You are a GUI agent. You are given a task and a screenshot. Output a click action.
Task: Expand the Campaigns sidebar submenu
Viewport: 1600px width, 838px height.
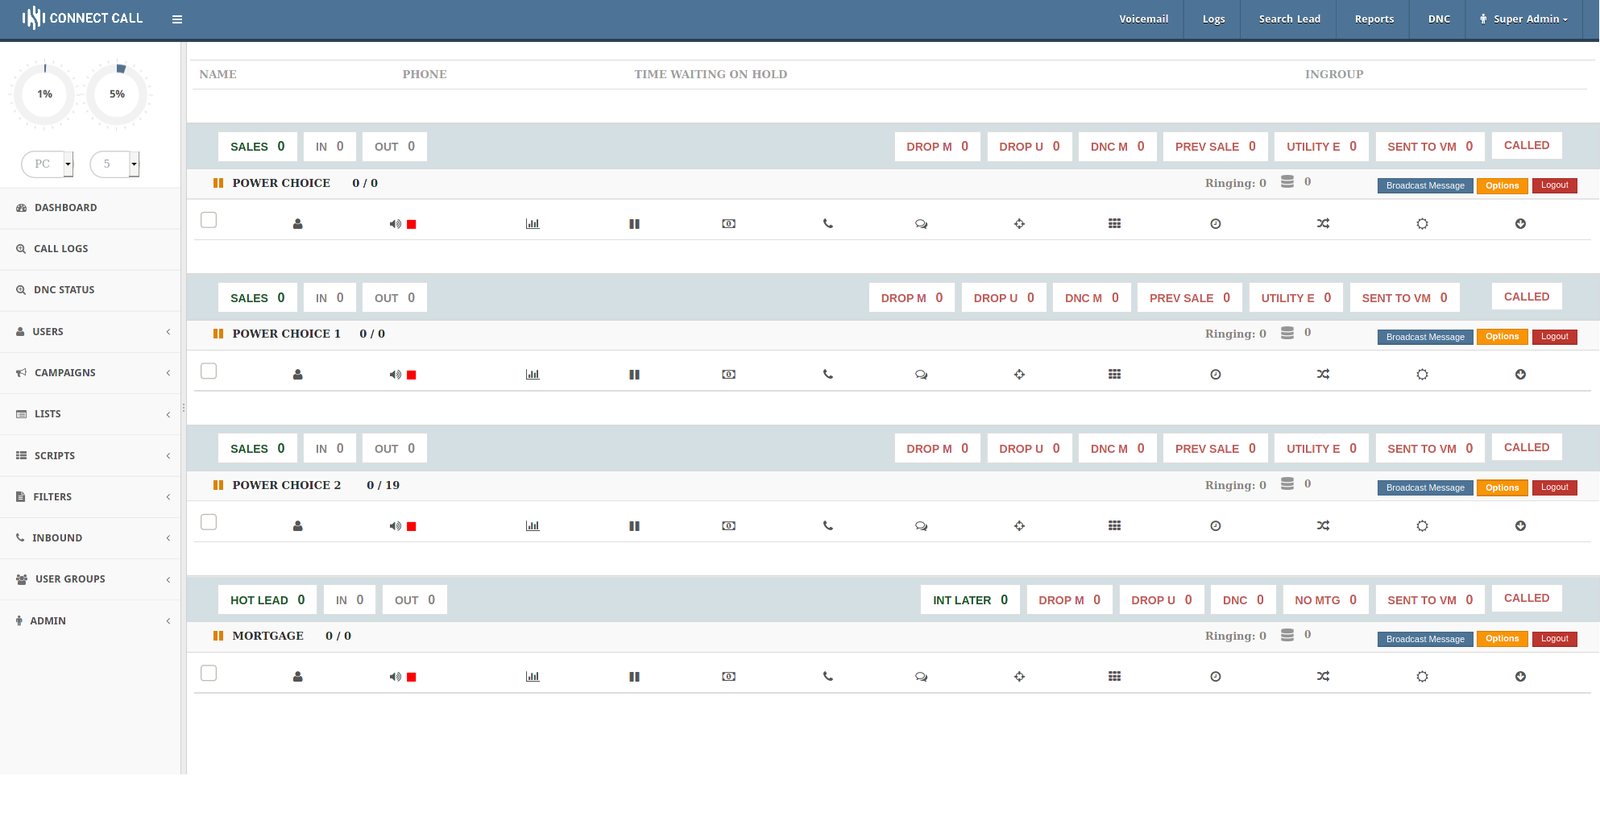[90, 373]
